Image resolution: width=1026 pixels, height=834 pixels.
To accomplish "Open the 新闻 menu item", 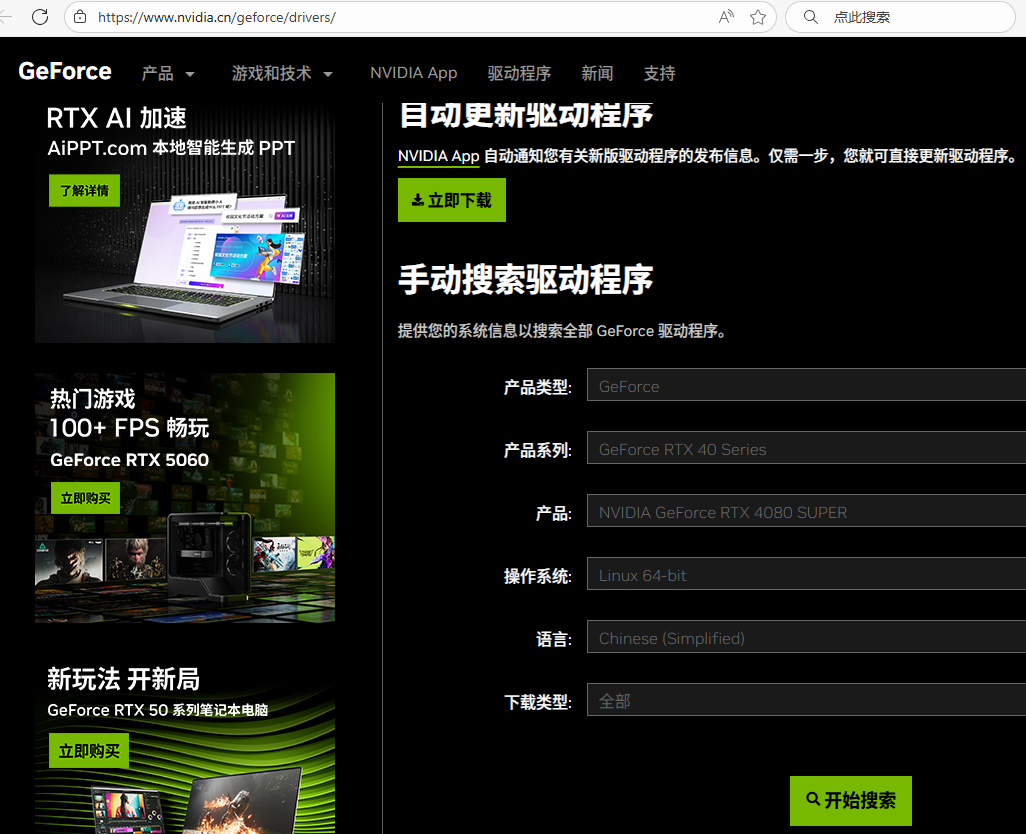I will [597, 73].
